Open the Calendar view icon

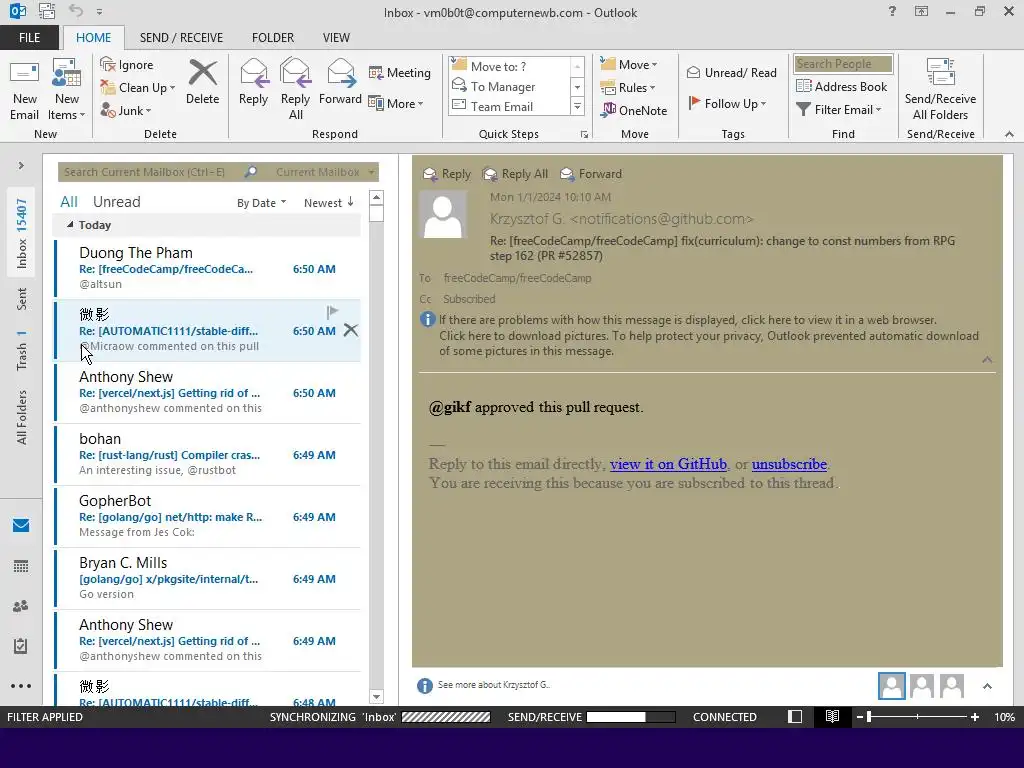tap(21, 566)
